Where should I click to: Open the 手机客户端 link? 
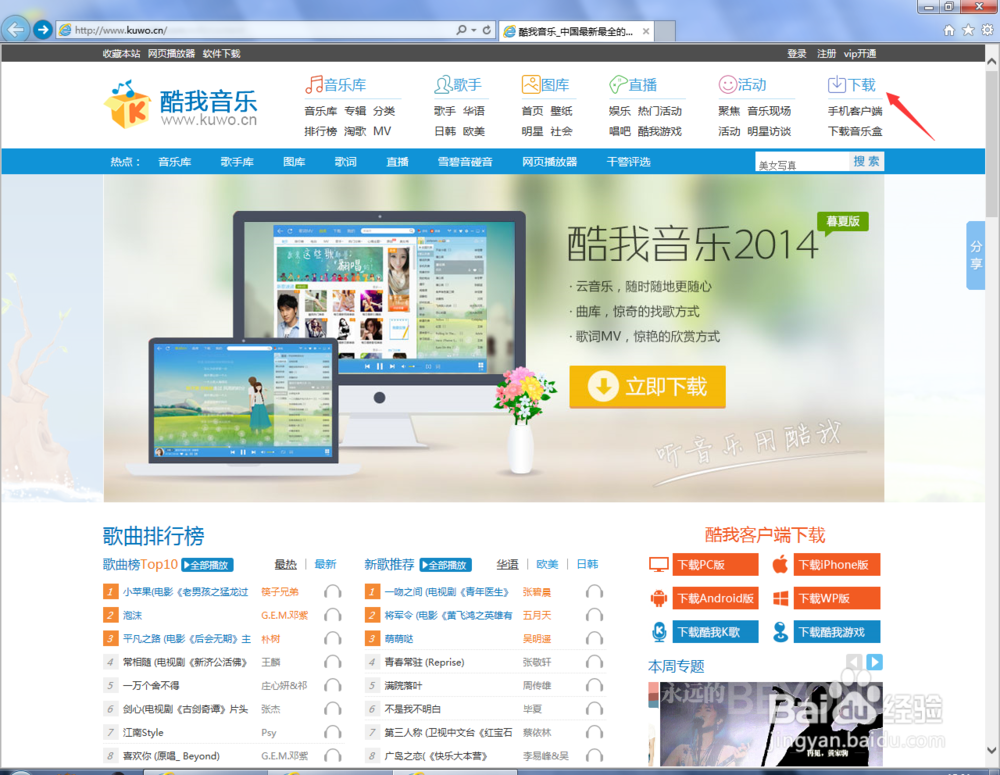click(855, 111)
